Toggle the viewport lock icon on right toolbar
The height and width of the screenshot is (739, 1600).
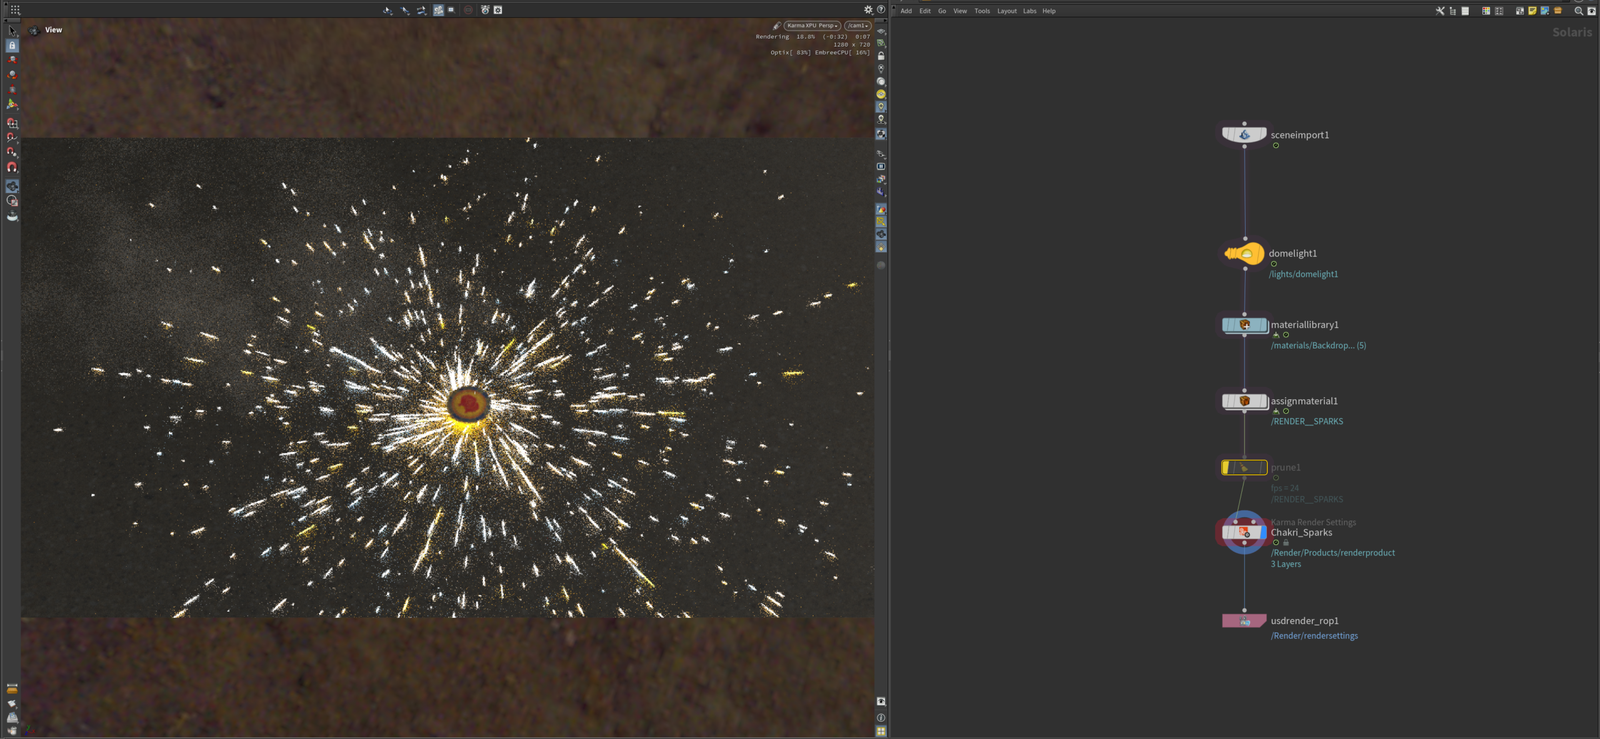pos(881,56)
